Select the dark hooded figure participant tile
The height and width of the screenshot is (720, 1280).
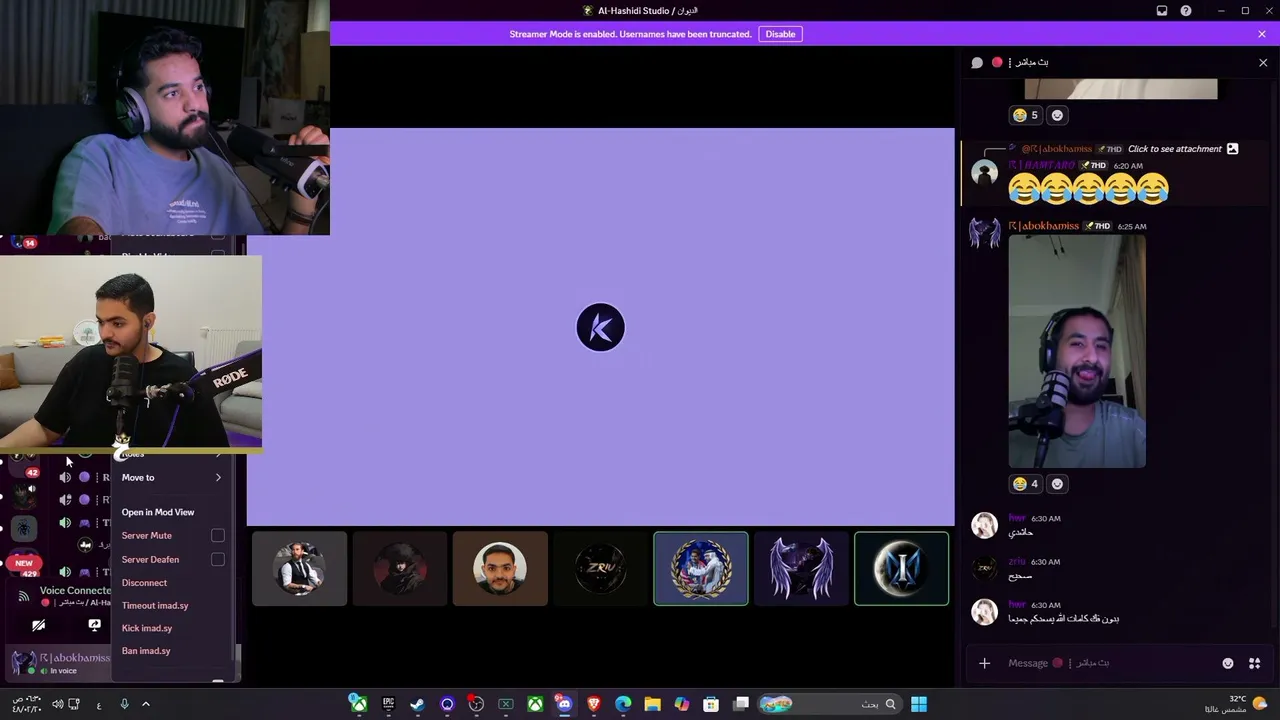(x=400, y=569)
